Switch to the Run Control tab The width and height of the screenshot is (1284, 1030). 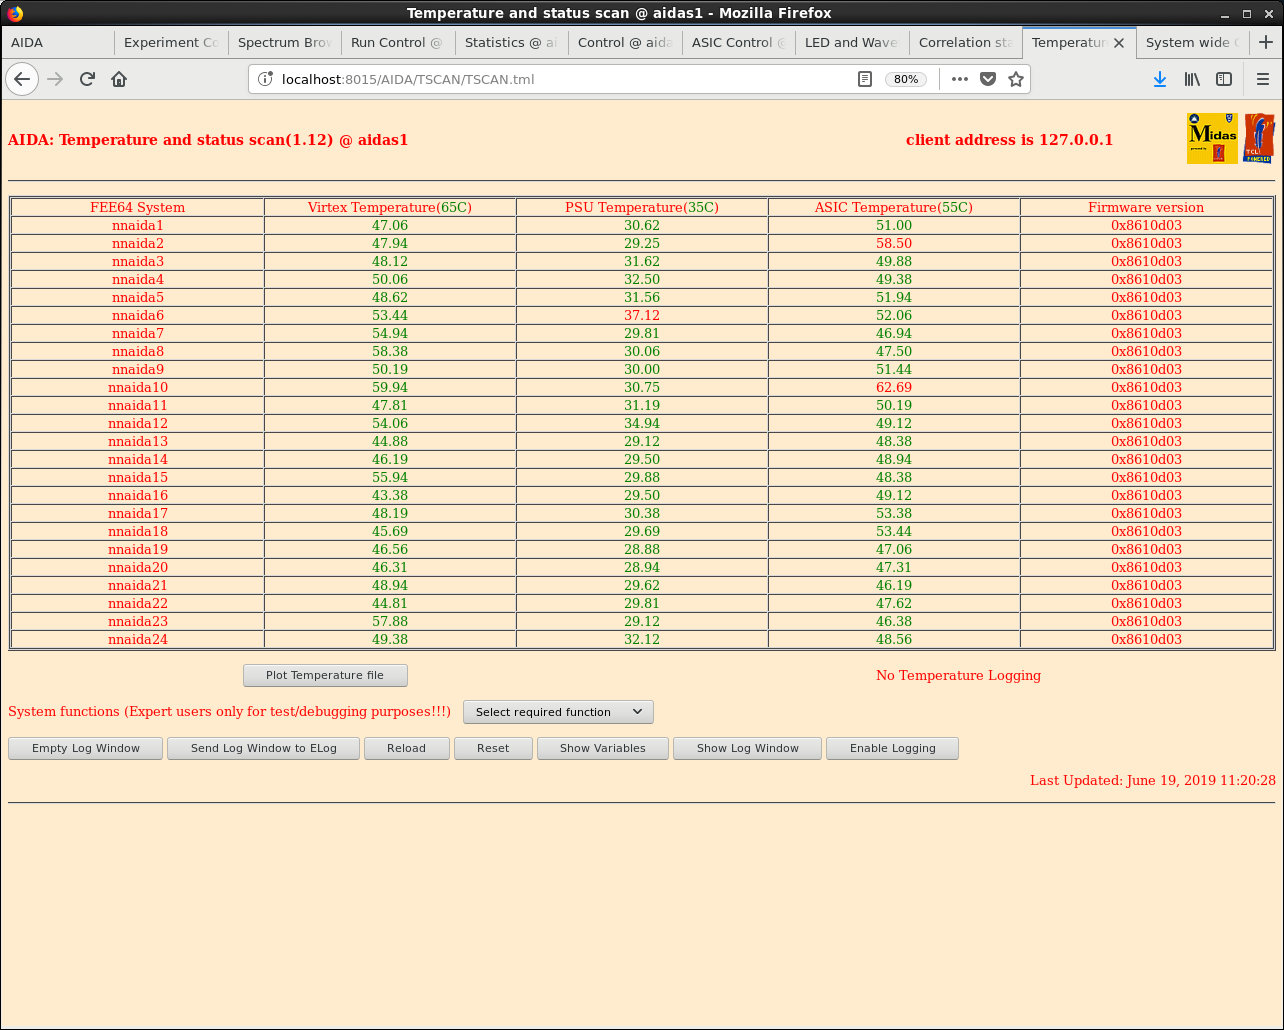point(397,42)
